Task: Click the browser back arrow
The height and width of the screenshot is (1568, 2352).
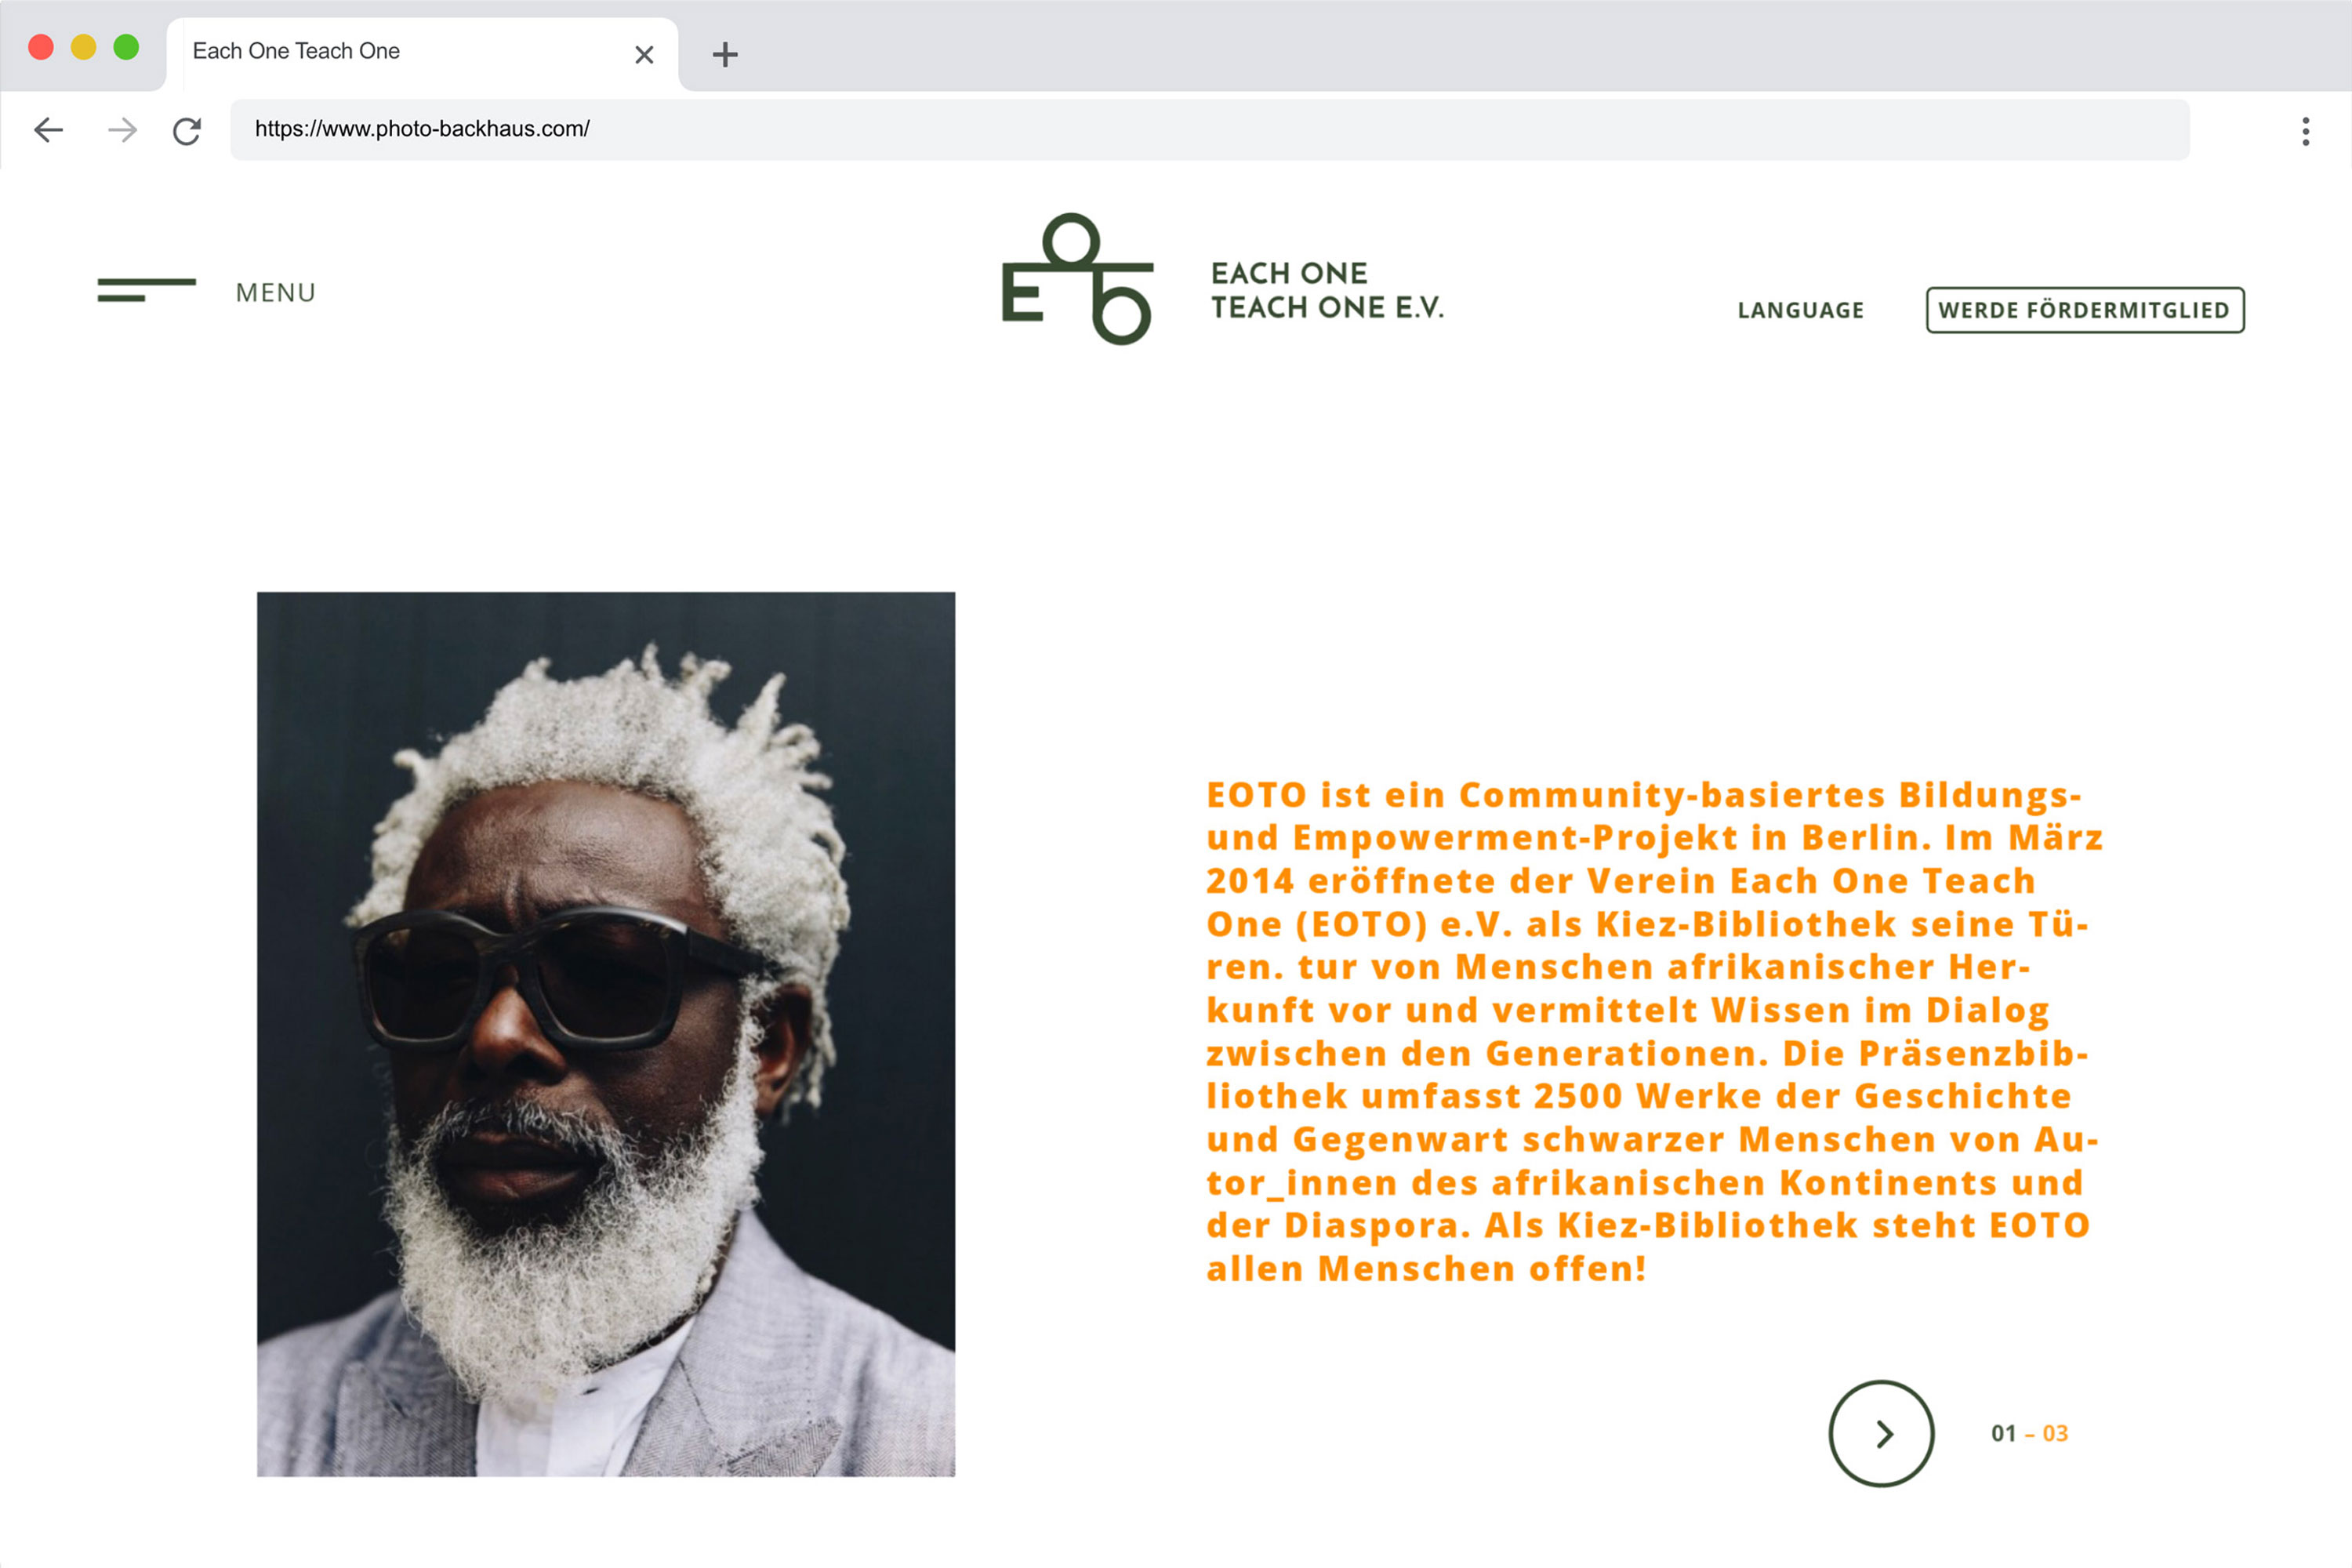Action: 48,130
